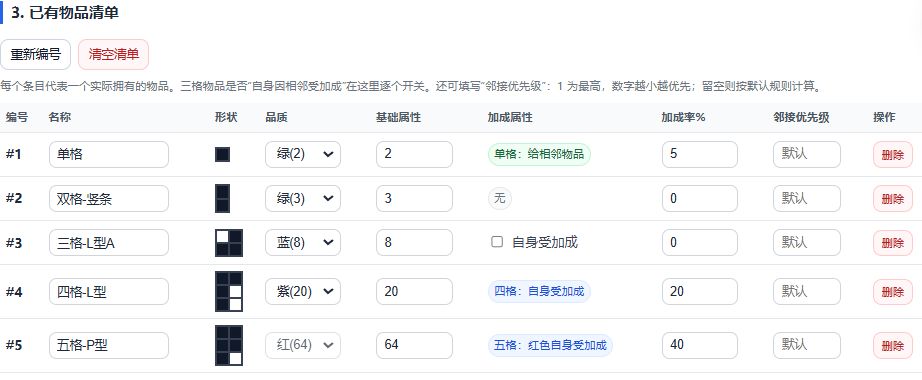Open the 绿(2) quality dropdown
922x380 pixels.
(x=303, y=154)
